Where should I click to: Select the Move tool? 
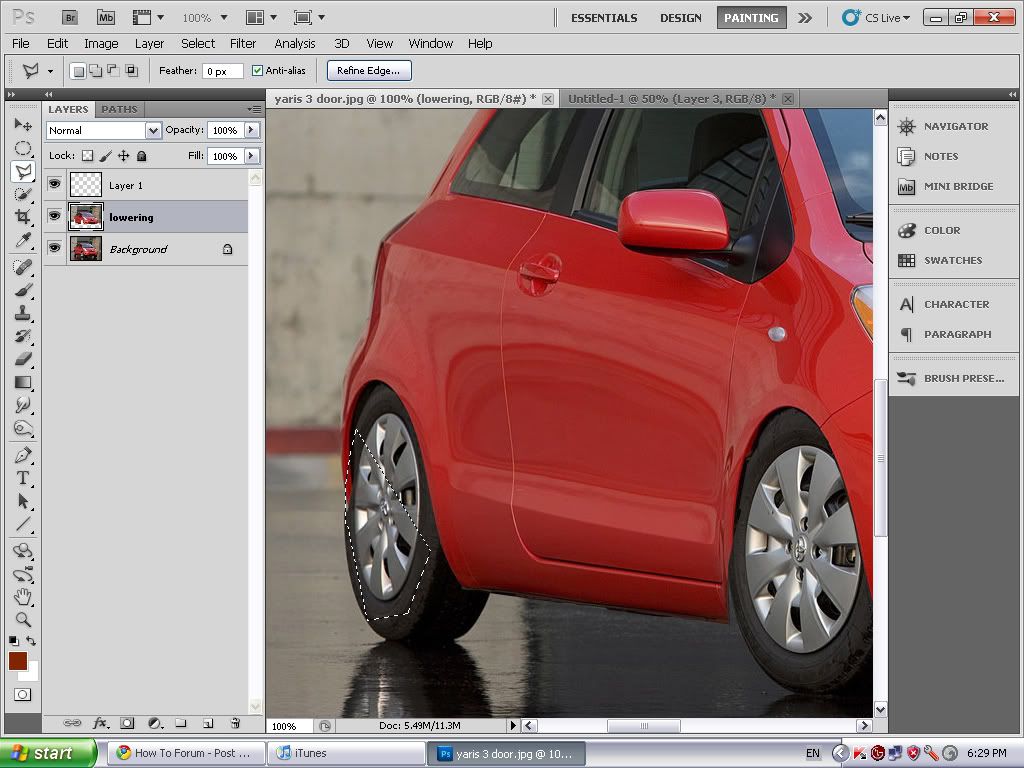[23, 123]
